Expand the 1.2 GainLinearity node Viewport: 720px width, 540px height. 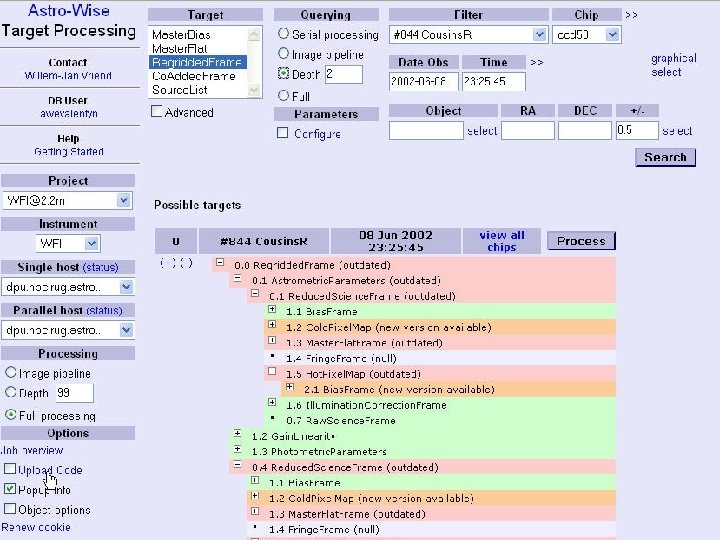point(237,433)
